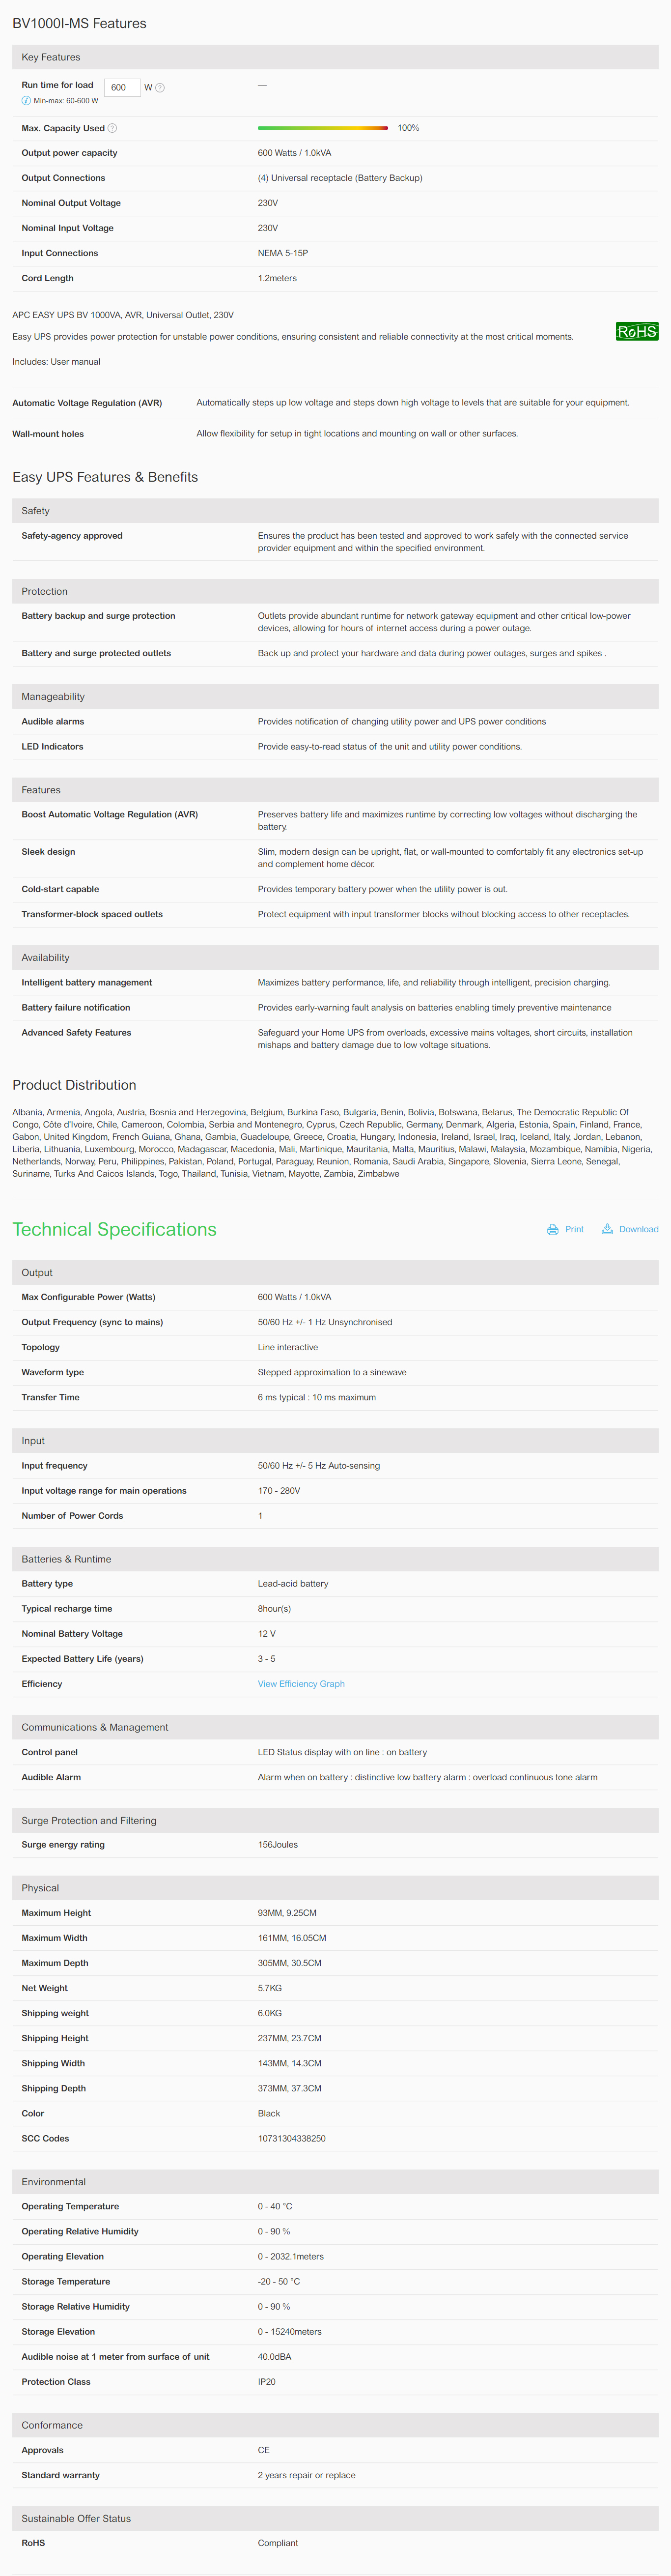The image size is (671, 2576).
Task: Click the Print link text
Action: [574, 1229]
